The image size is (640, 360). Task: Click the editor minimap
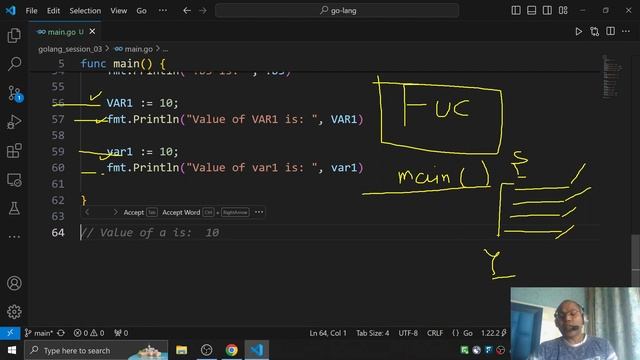[x=612, y=77]
